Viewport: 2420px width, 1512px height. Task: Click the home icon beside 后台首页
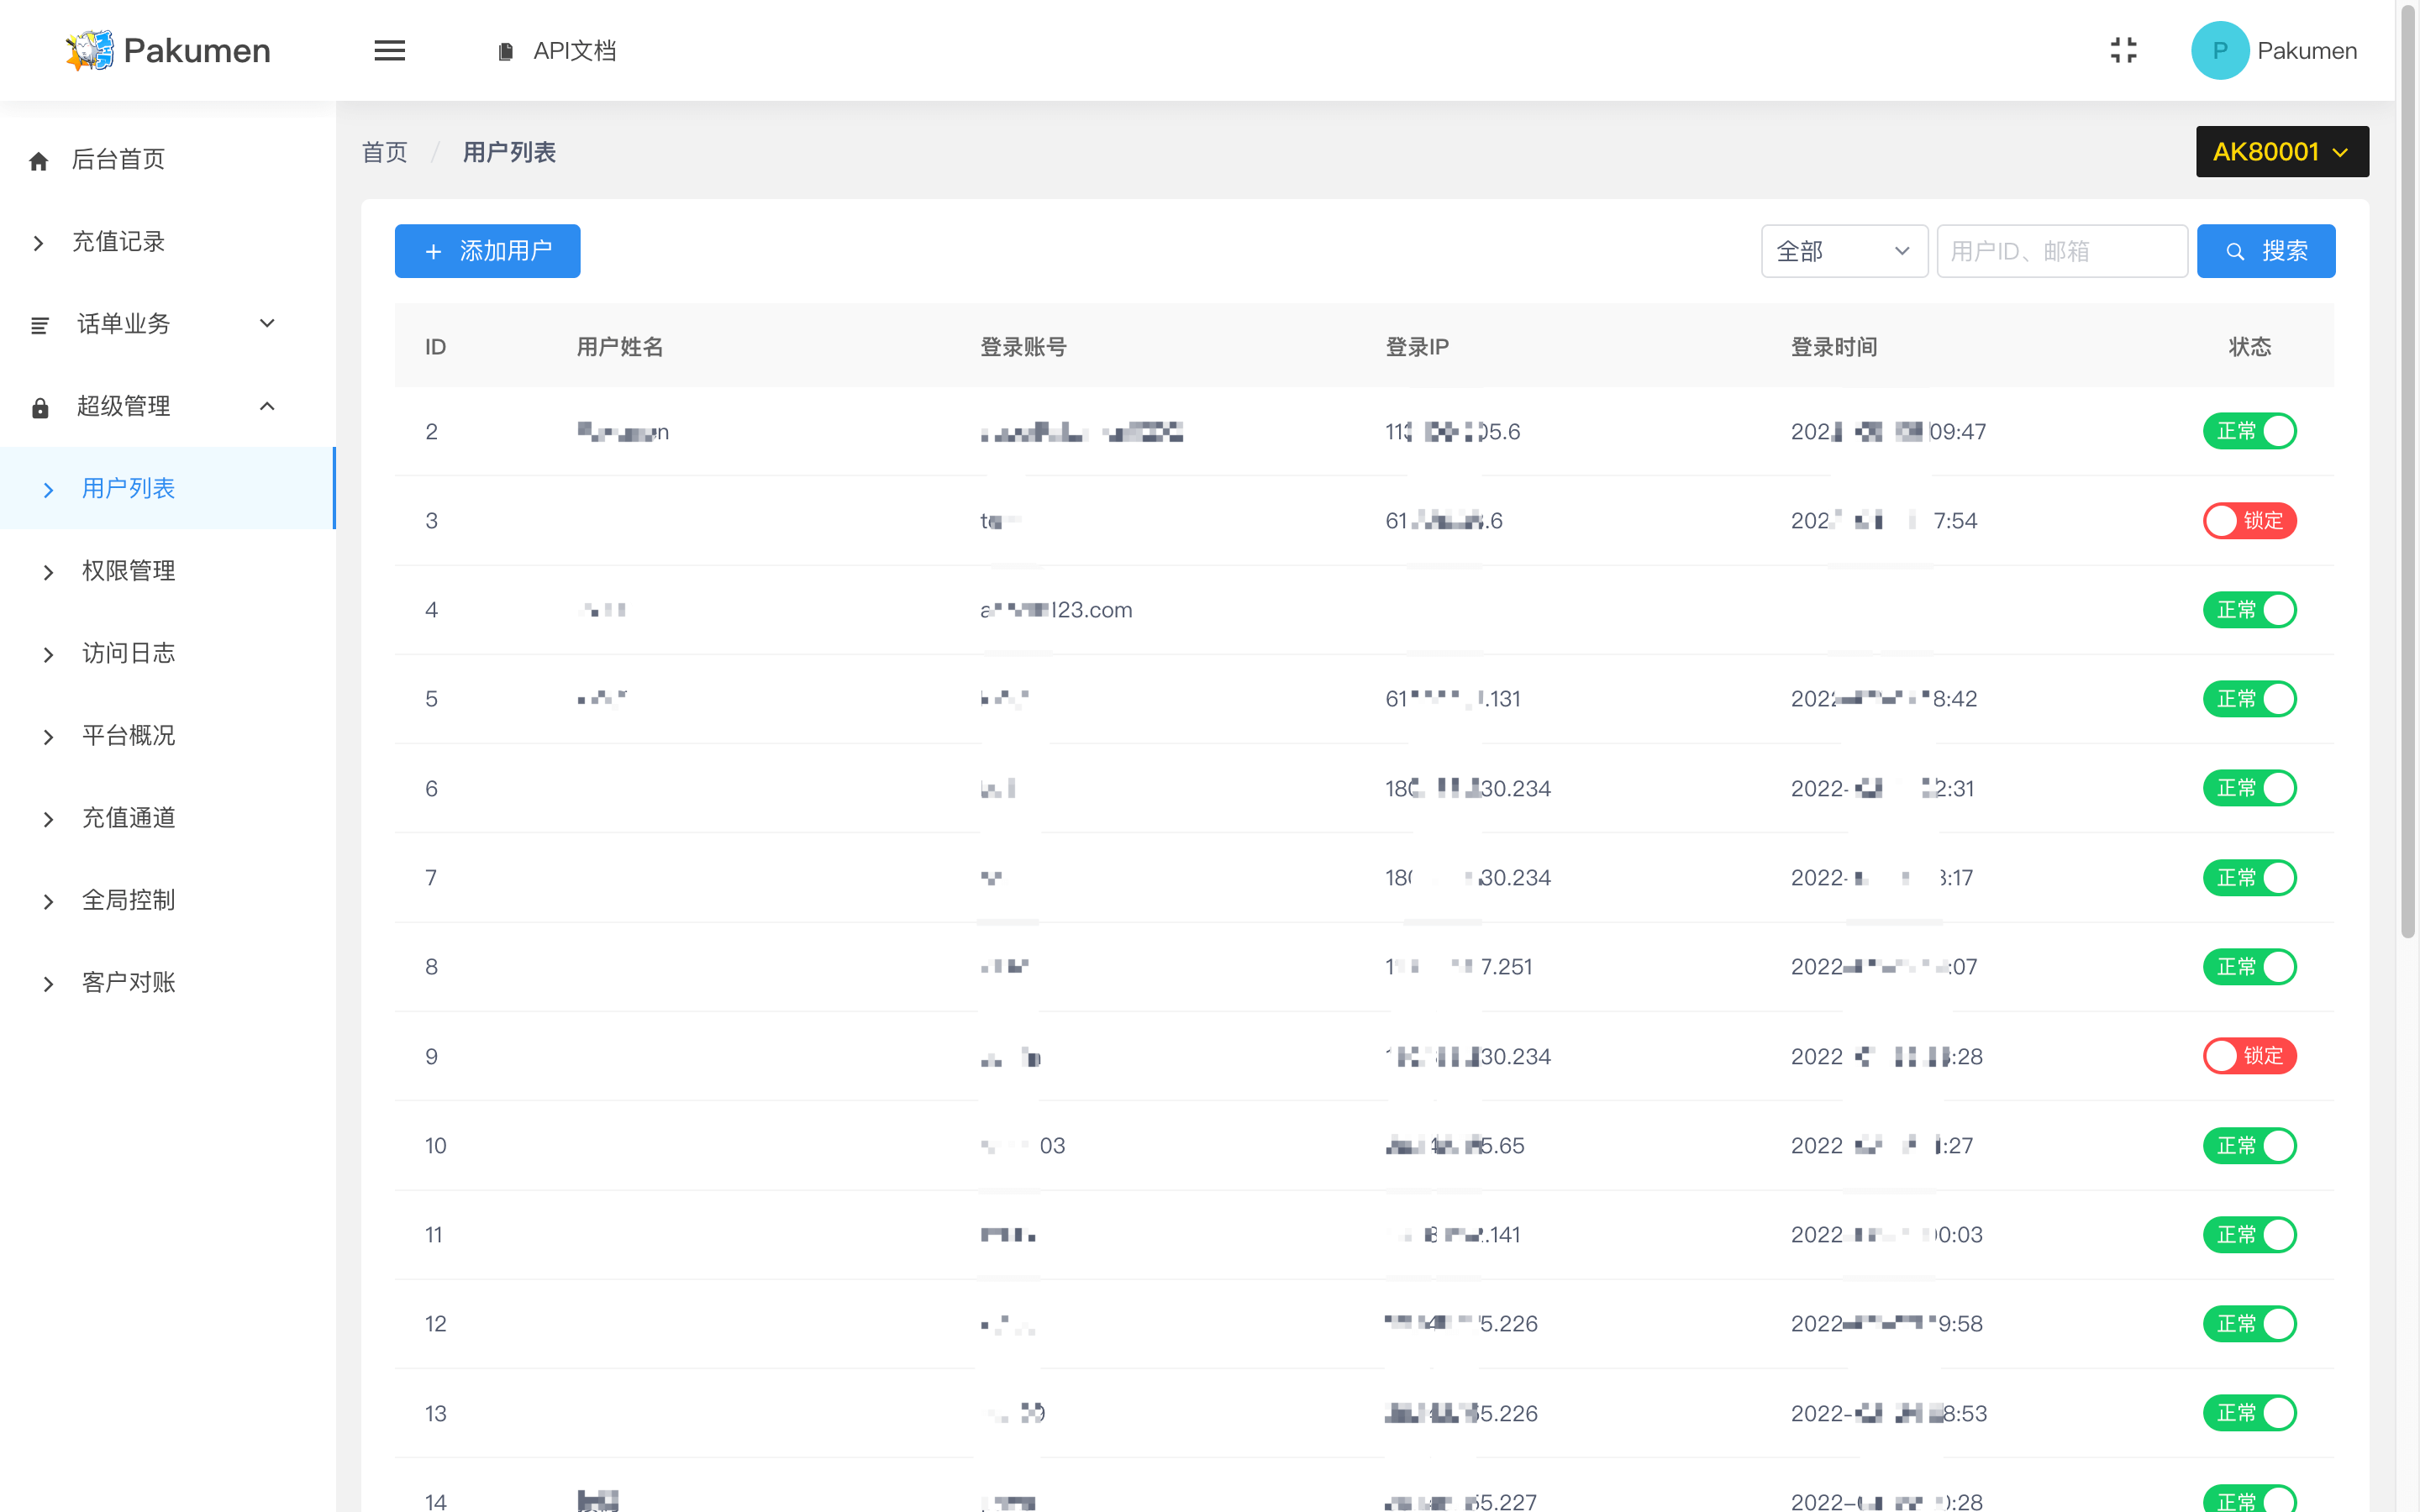[39, 160]
